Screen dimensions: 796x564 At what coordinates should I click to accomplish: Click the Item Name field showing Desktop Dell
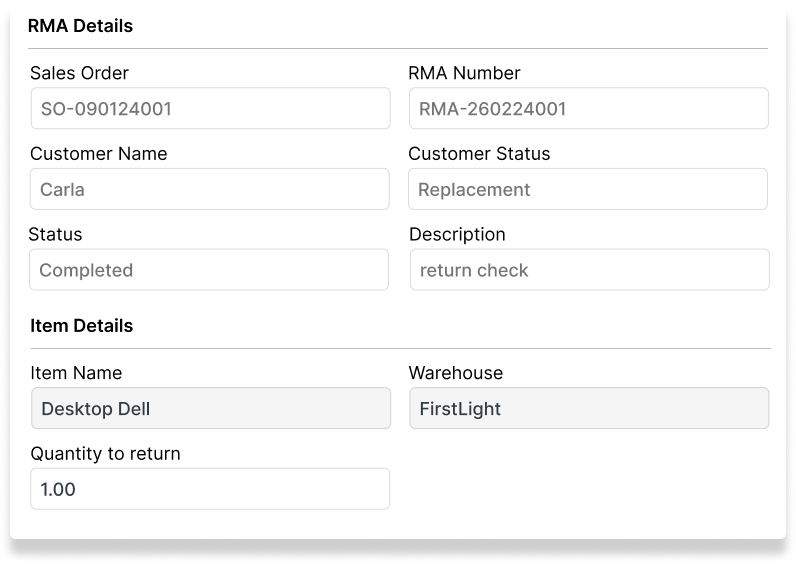click(x=210, y=408)
